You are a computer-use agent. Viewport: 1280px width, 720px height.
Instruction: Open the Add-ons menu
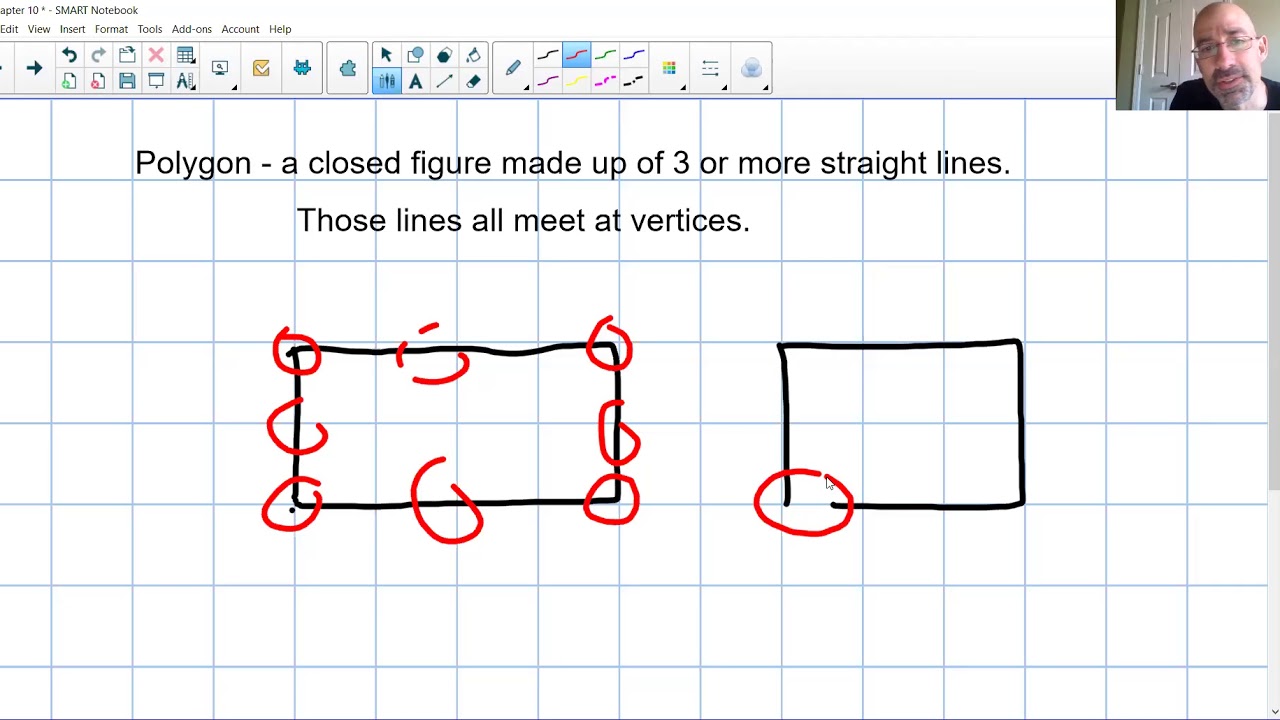191,29
